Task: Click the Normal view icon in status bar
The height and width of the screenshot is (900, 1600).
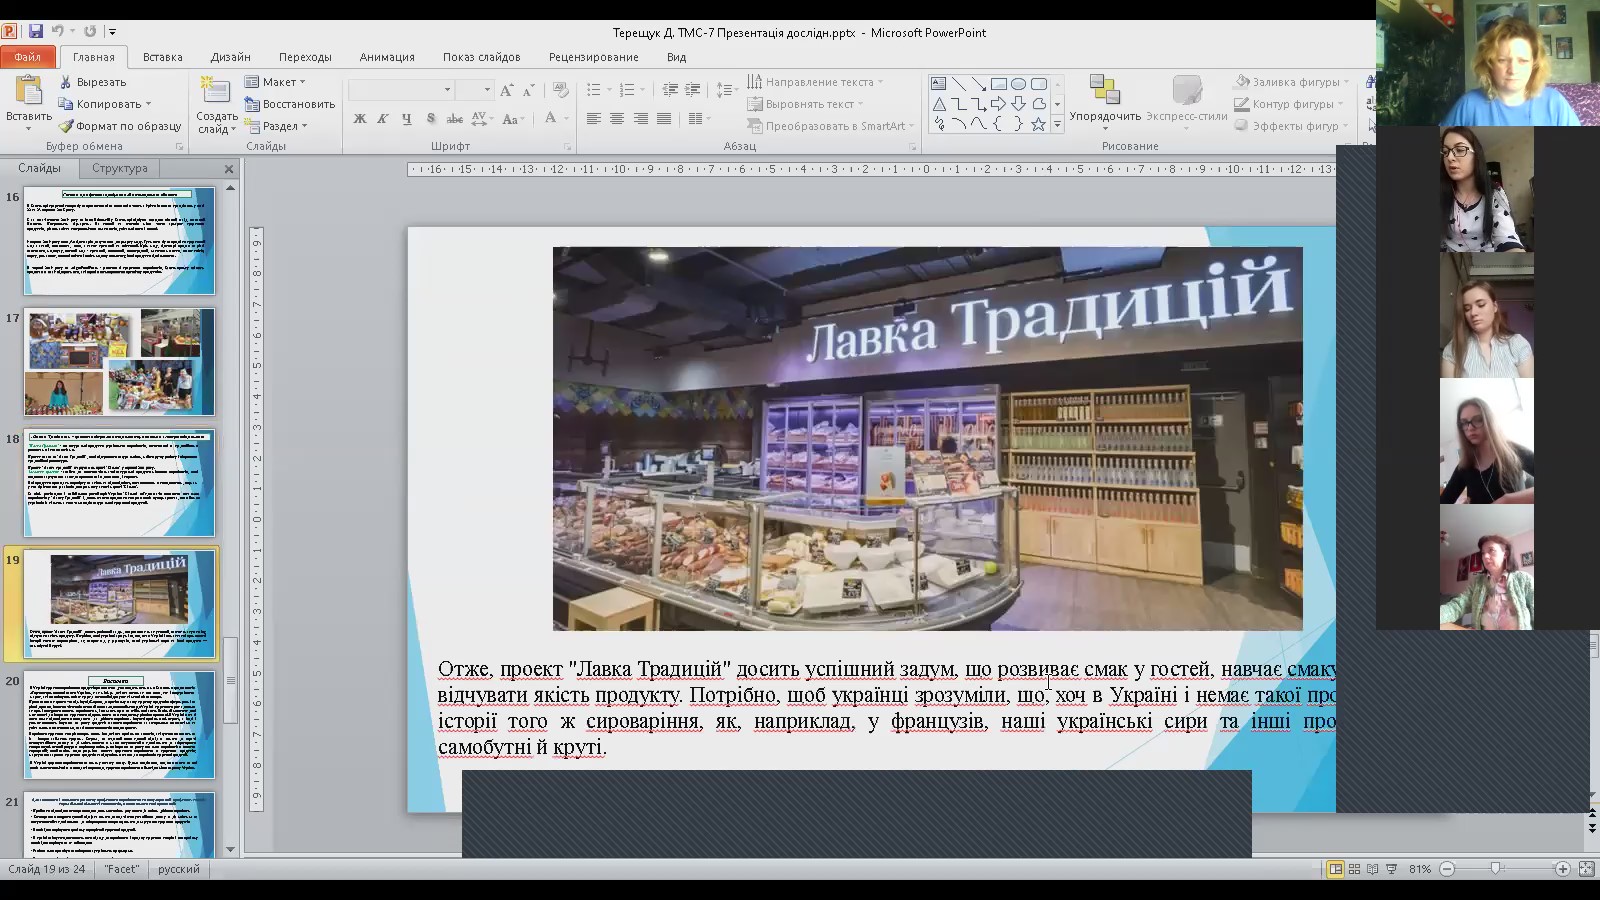Action: [1335, 869]
